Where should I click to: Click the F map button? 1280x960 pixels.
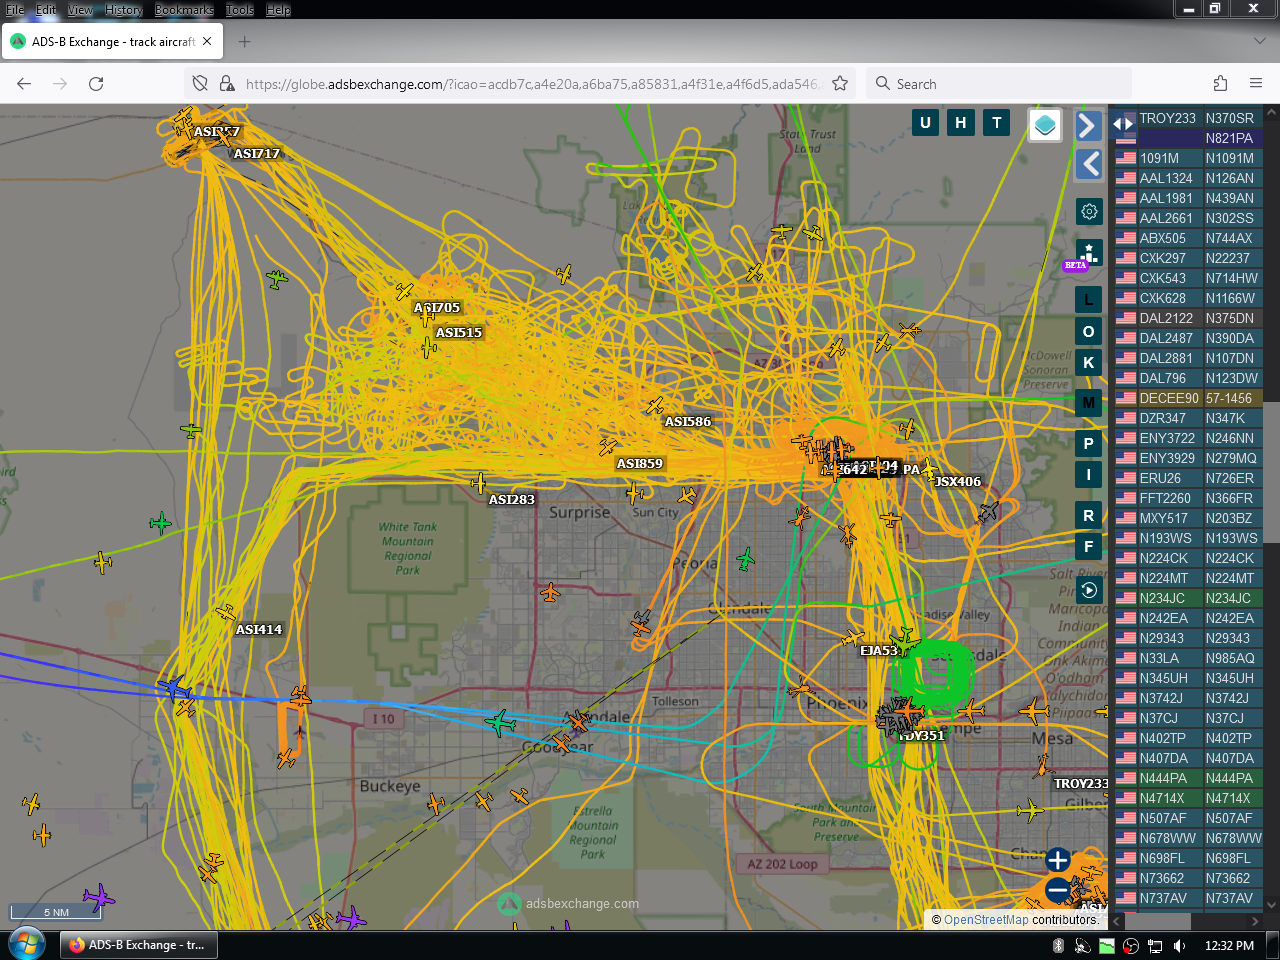click(x=1089, y=546)
